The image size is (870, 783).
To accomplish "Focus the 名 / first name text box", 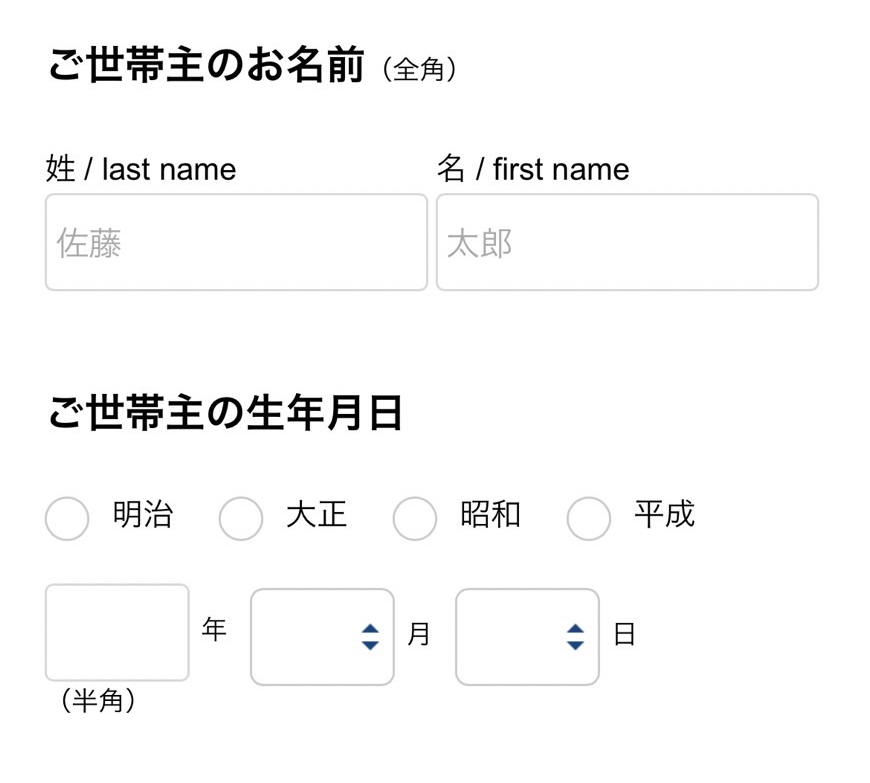I will point(627,242).
